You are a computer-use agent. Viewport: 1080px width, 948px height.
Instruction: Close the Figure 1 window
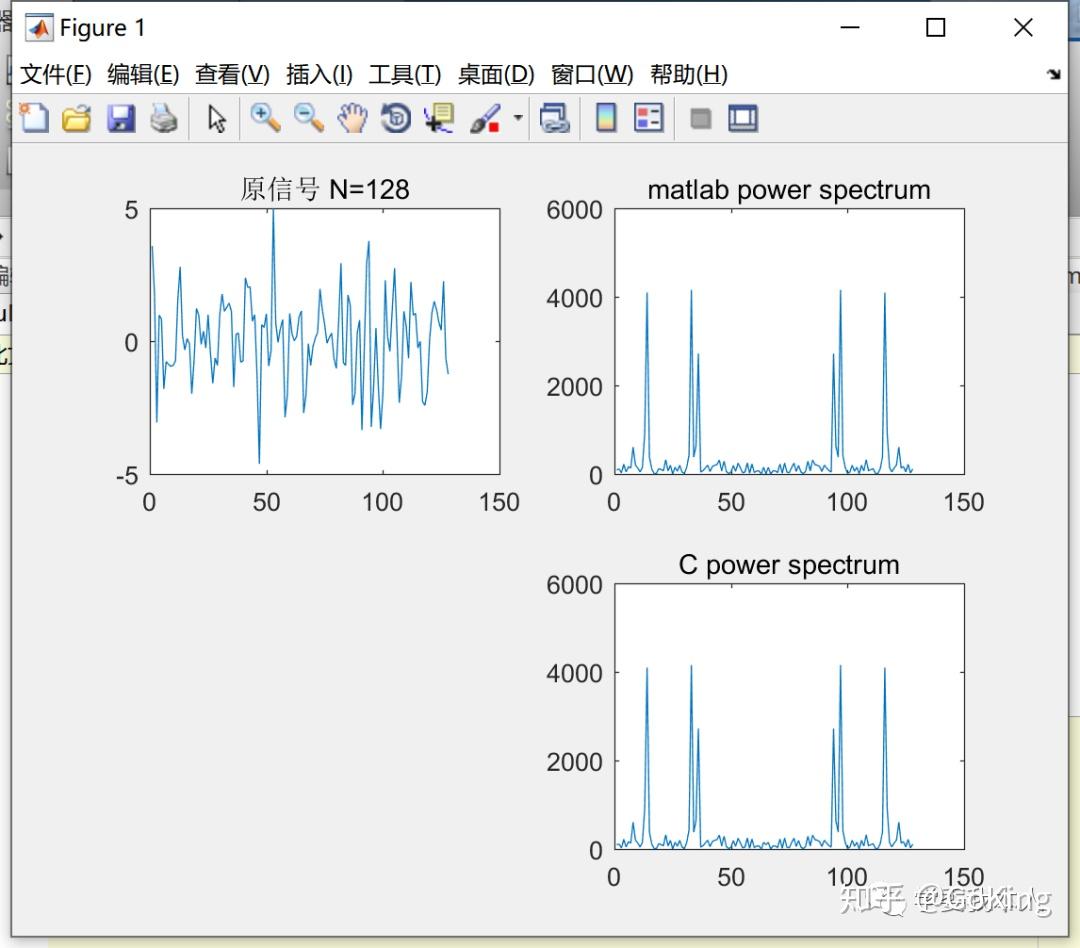tap(1024, 28)
